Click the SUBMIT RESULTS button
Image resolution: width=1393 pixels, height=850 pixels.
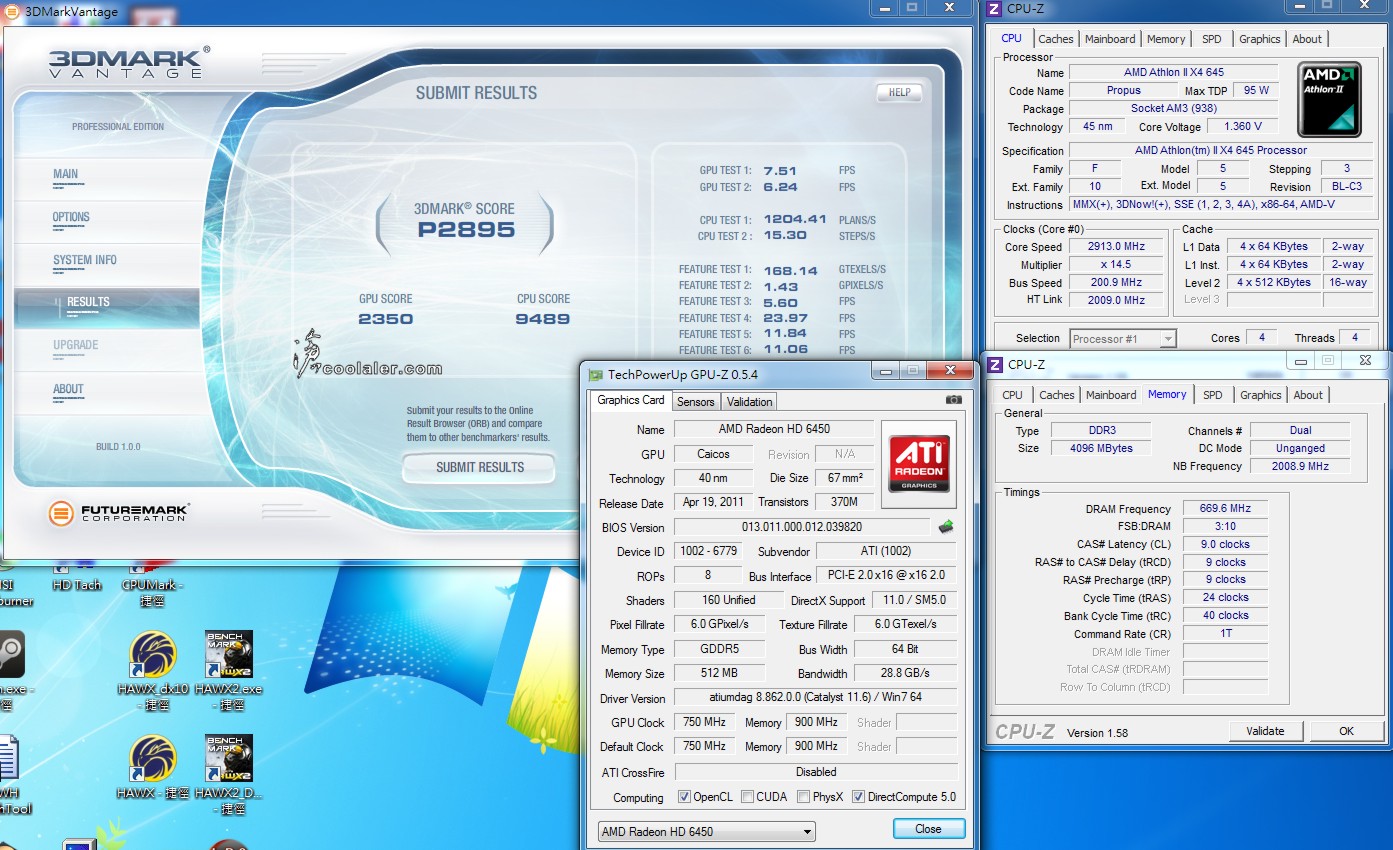click(x=480, y=467)
